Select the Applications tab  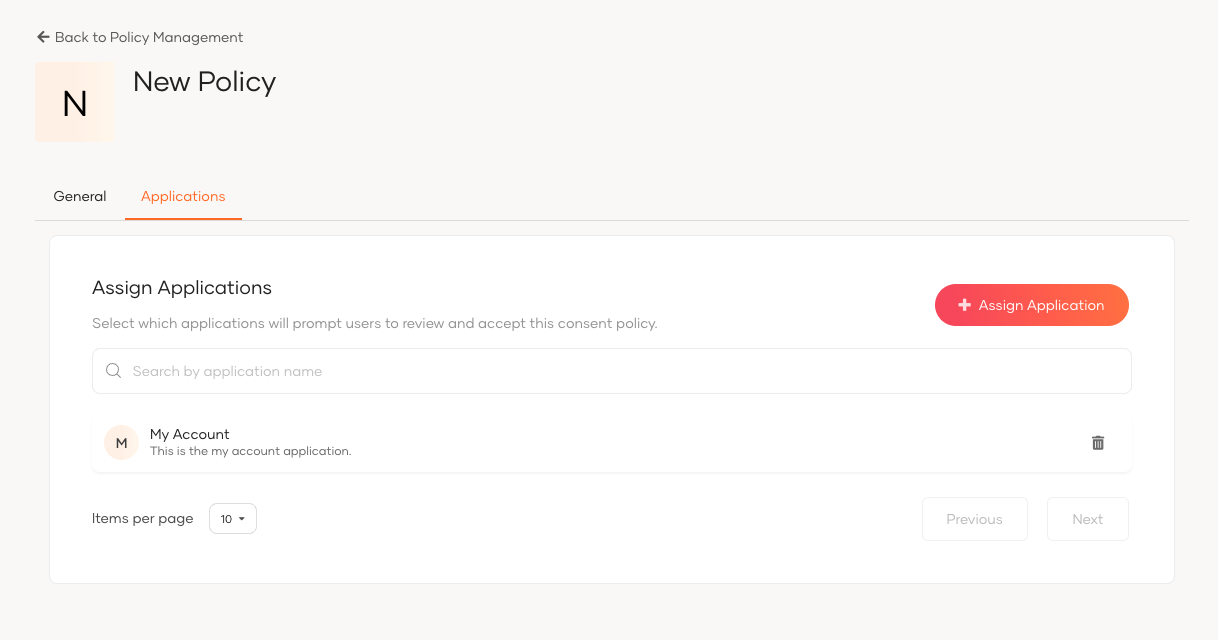[x=183, y=196]
